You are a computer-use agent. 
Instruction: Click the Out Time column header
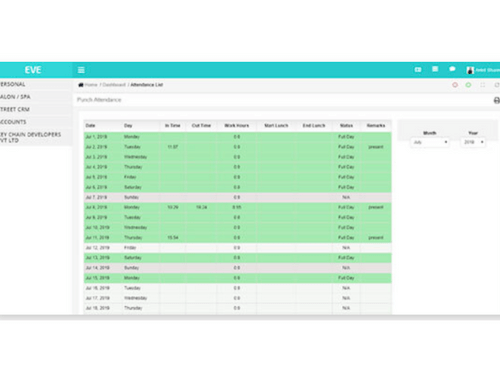tap(201, 126)
